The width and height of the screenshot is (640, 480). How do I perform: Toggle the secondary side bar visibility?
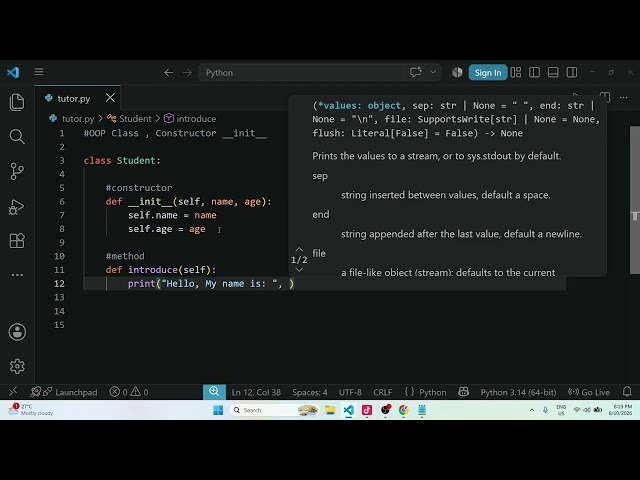point(572,72)
